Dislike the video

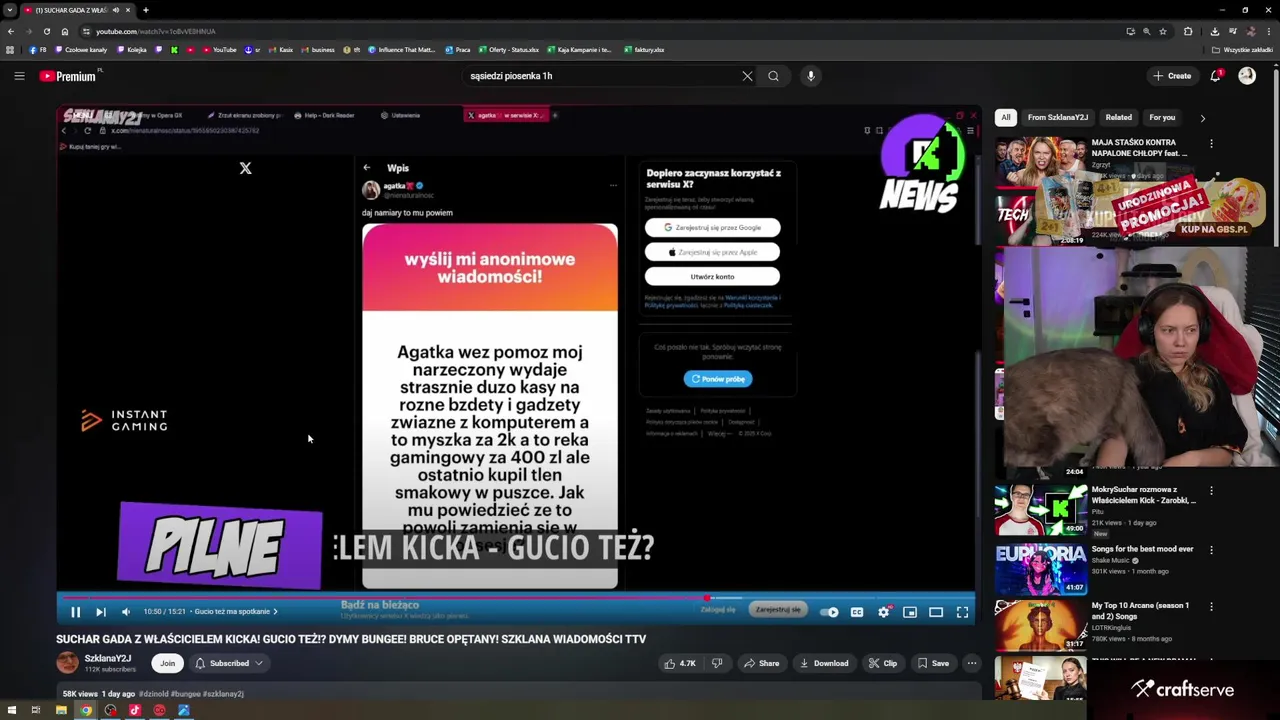[716, 663]
